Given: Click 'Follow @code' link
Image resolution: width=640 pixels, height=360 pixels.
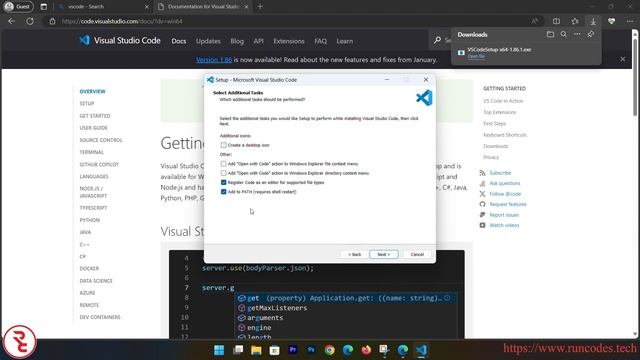Looking at the screenshot, I should (x=505, y=194).
